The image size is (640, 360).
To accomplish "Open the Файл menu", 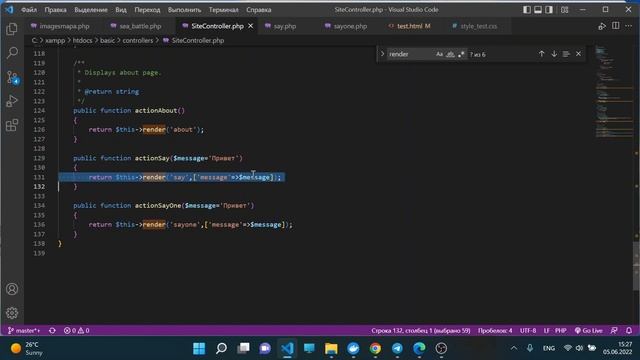I will click(29, 10).
